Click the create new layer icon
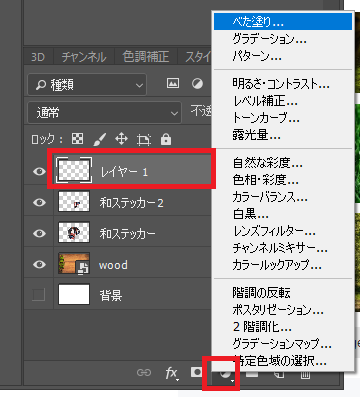This screenshot has width=360, height=397. click(x=279, y=374)
